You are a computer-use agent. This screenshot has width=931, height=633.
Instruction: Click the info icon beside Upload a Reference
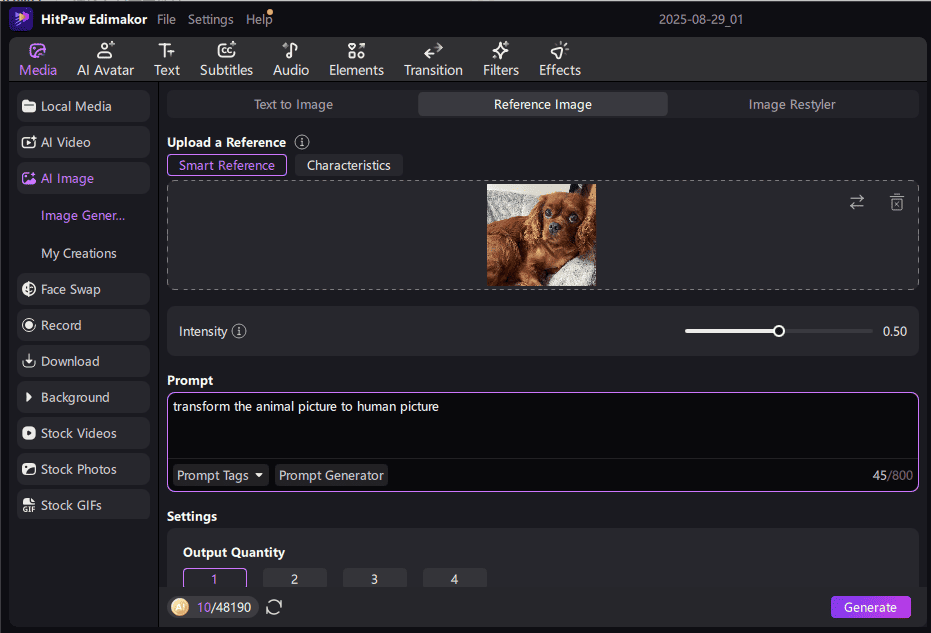[x=302, y=142]
